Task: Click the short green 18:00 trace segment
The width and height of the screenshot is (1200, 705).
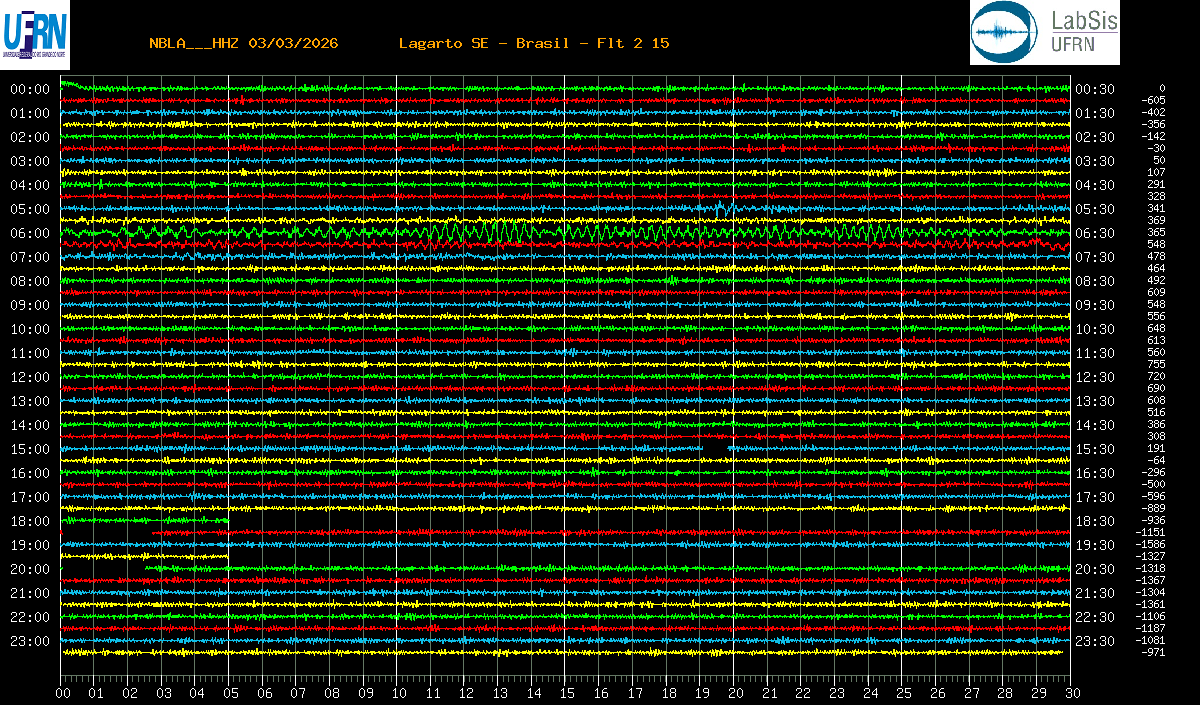Action: click(145, 520)
